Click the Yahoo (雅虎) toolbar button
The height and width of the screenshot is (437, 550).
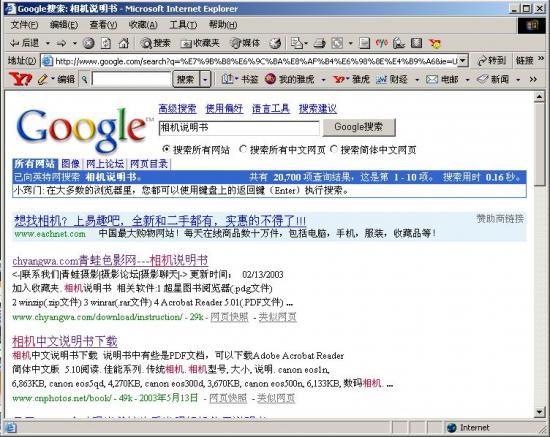point(351,80)
